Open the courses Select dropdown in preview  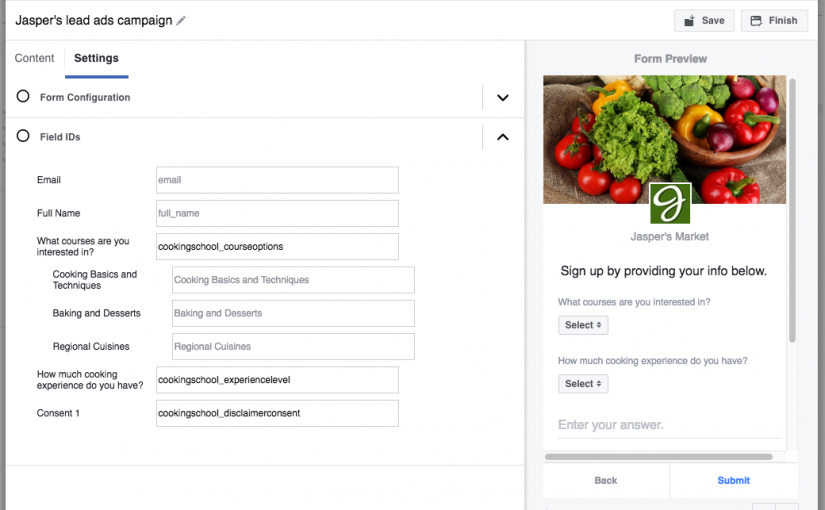pos(583,325)
